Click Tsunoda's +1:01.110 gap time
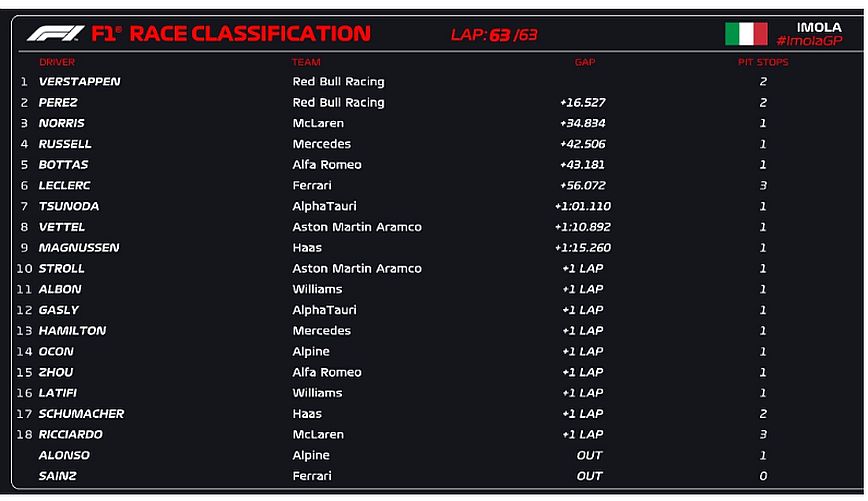This screenshot has height=501, width=868. tap(582, 206)
